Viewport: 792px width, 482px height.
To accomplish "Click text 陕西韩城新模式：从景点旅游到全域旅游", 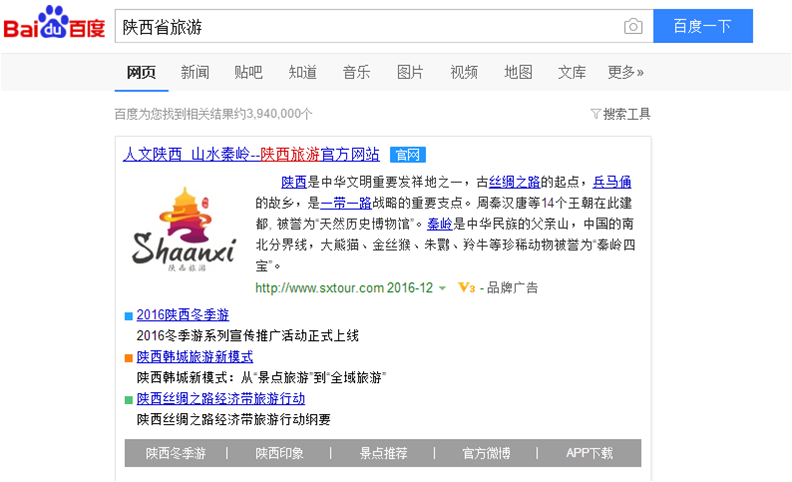I will click(261, 377).
